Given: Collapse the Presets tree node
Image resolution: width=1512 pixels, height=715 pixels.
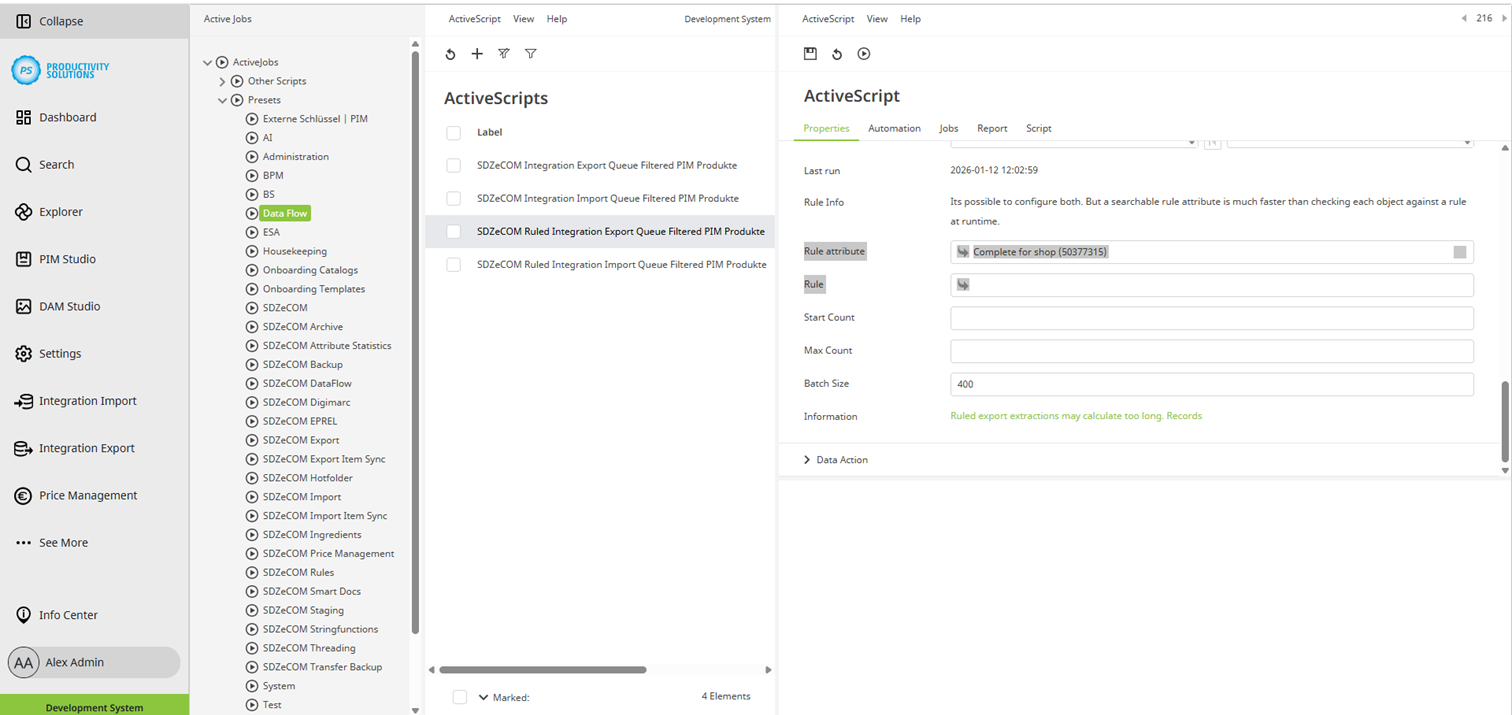Looking at the screenshot, I should (x=222, y=100).
